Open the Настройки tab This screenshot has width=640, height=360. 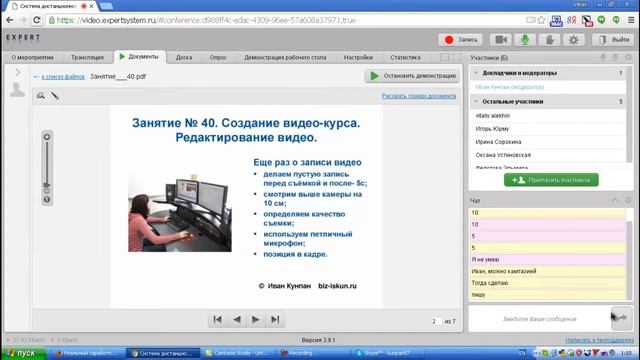point(358,58)
